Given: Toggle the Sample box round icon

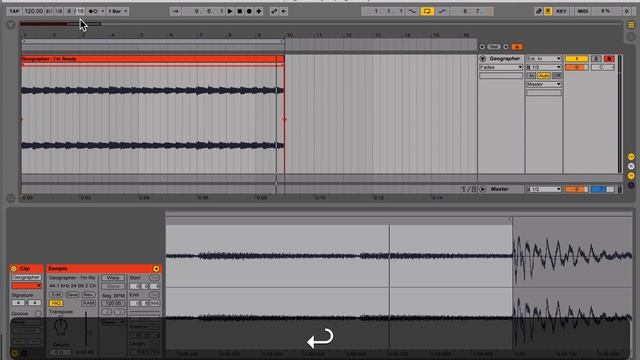Looking at the screenshot, I should (156, 269).
